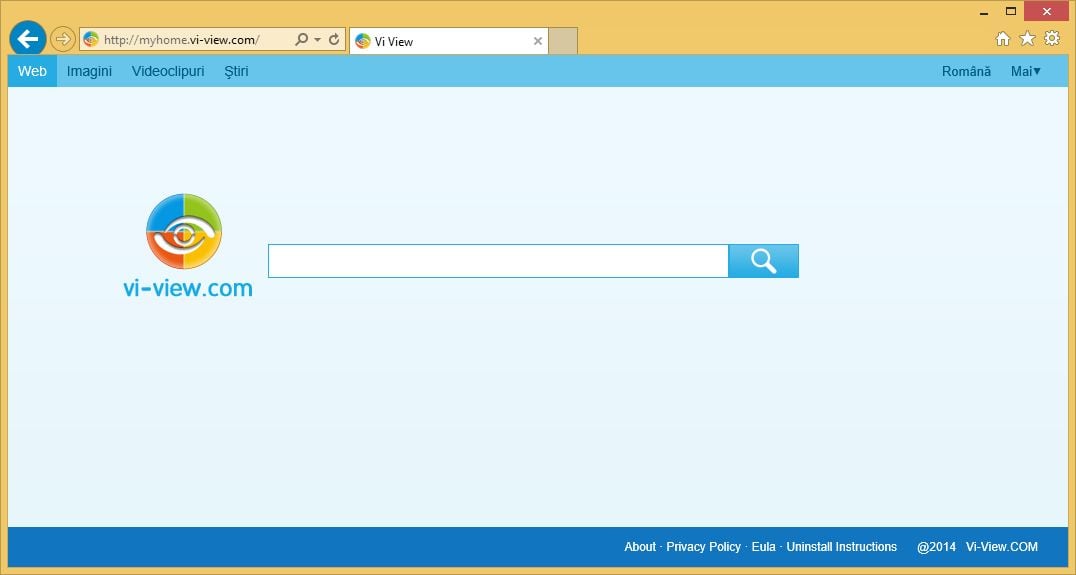Select the Imagini search category

(x=89, y=71)
